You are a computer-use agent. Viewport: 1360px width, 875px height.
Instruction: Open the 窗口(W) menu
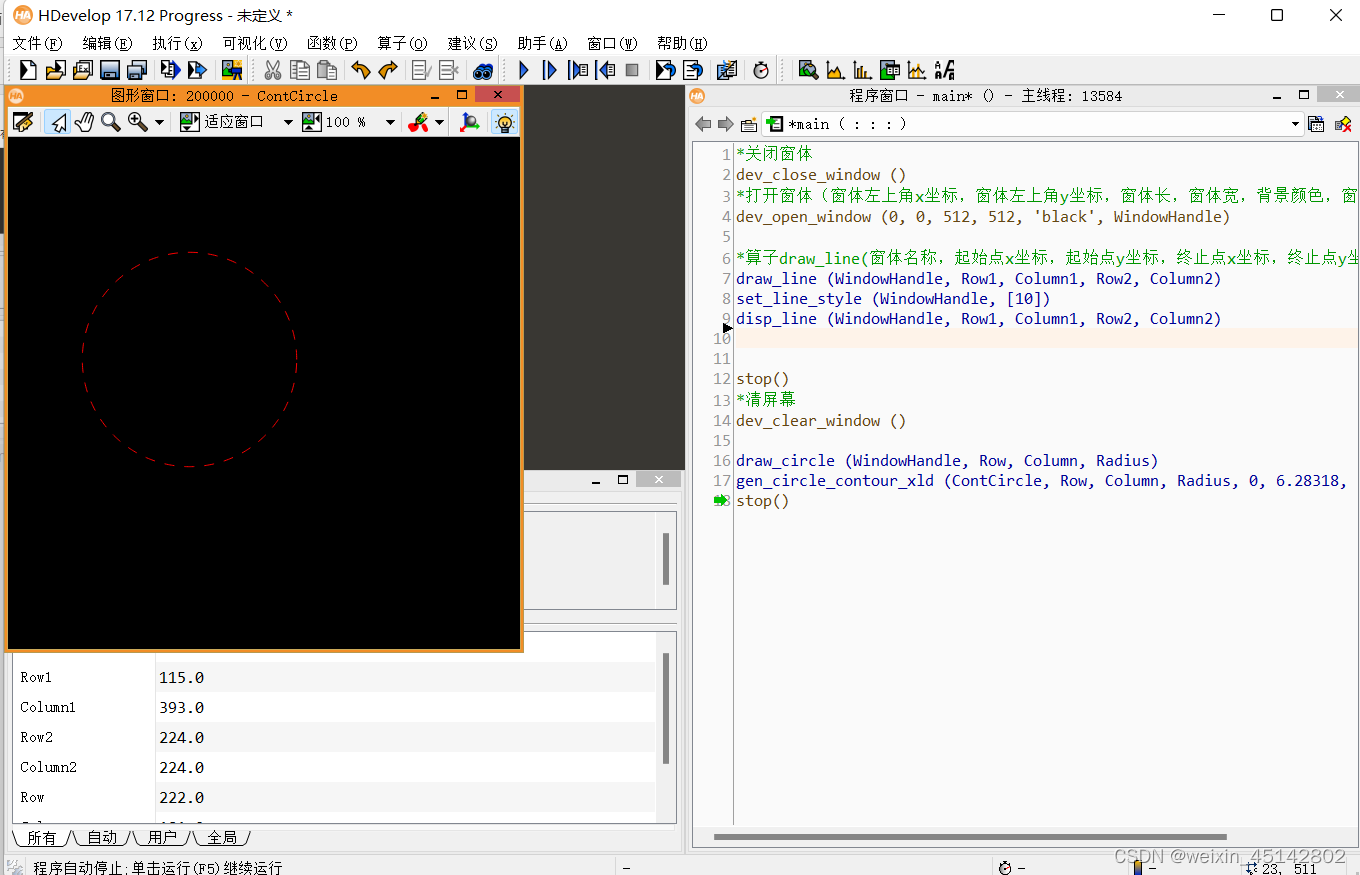[x=612, y=43]
